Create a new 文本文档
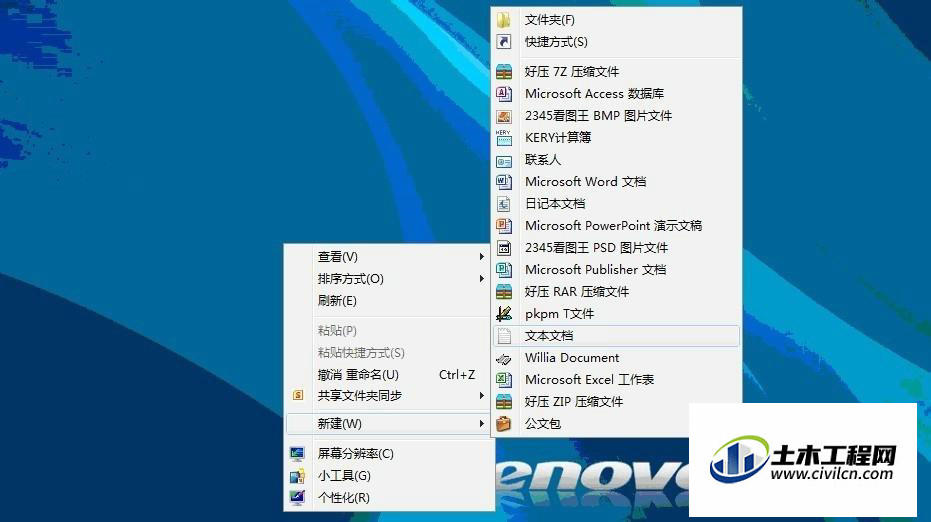This screenshot has height=522, width=931. (616, 336)
